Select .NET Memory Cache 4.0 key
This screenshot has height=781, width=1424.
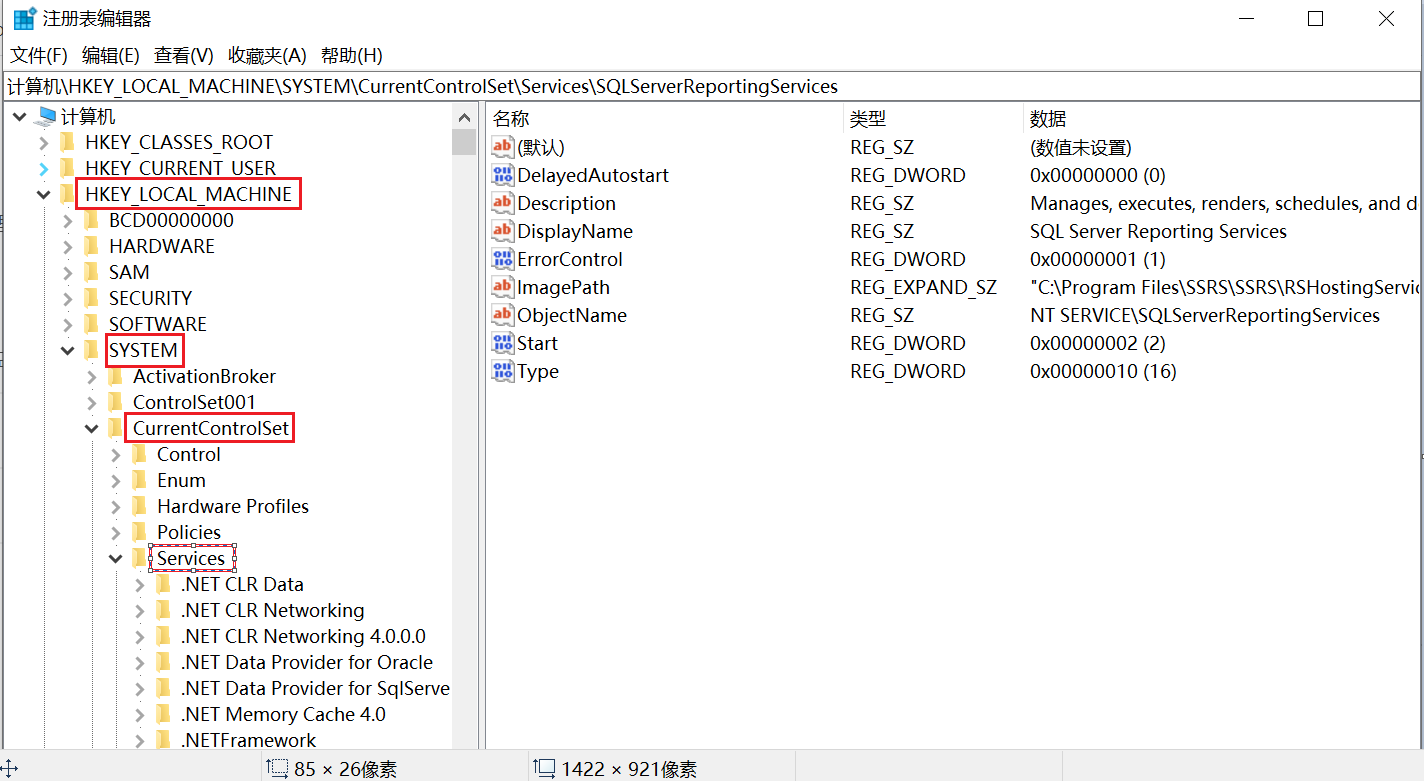tap(283, 714)
